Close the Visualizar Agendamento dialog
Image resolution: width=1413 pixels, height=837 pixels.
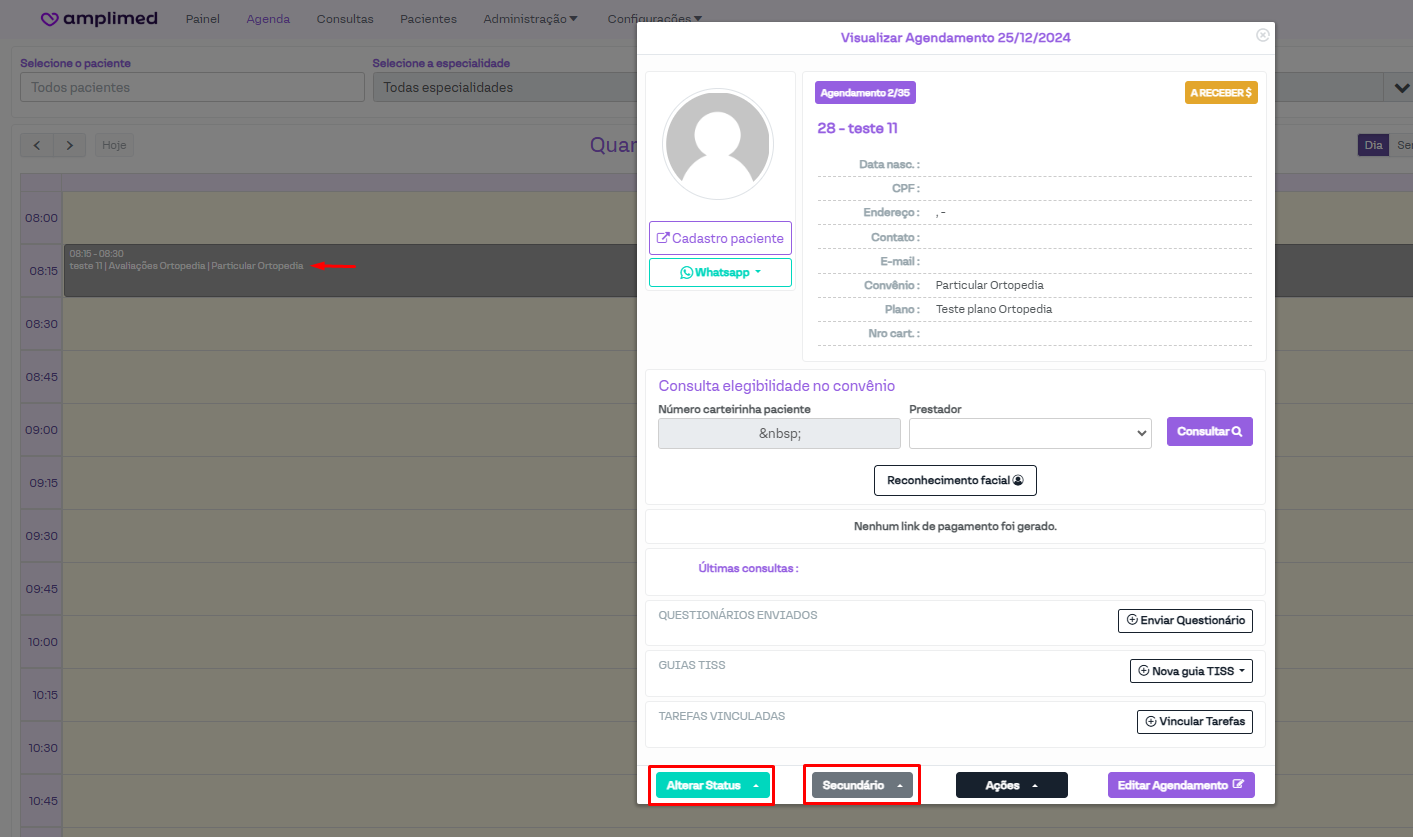tap(1262, 35)
